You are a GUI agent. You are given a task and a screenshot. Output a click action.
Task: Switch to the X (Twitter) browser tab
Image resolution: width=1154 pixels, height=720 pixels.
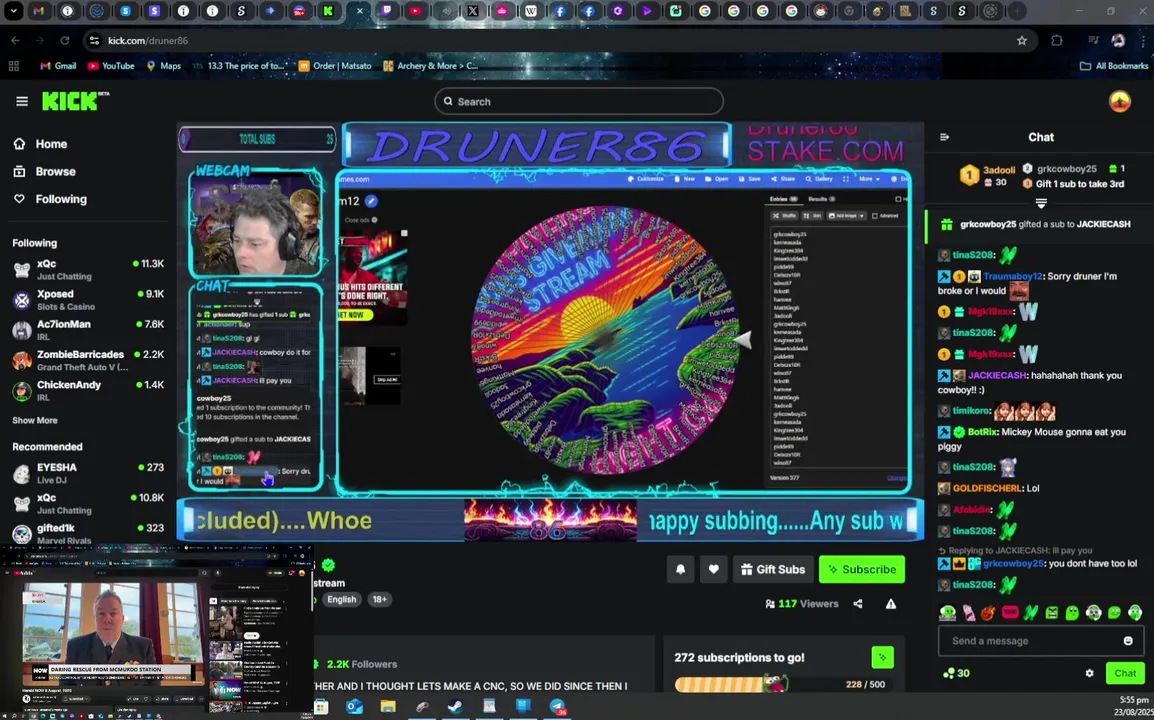coord(473,11)
